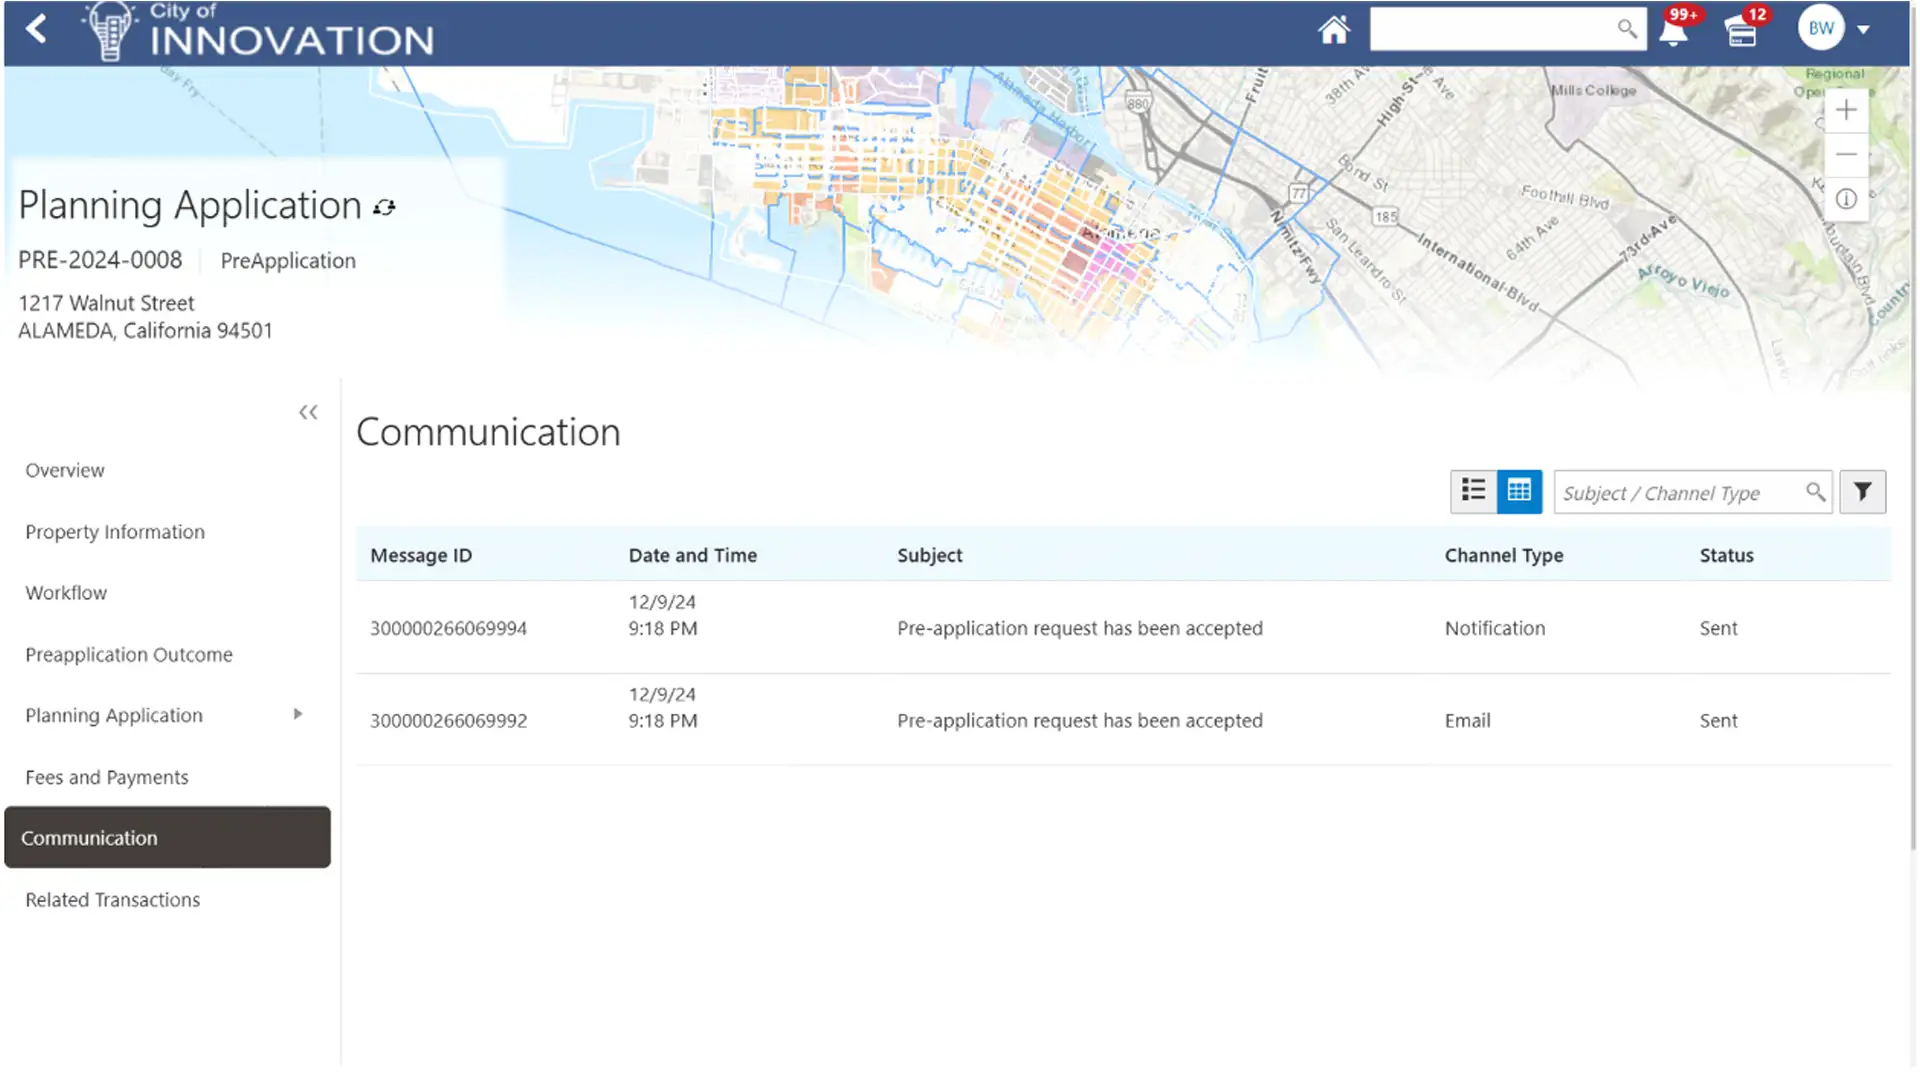Zoom out on the map
The image size is (1920, 1080).
click(1846, 154)
